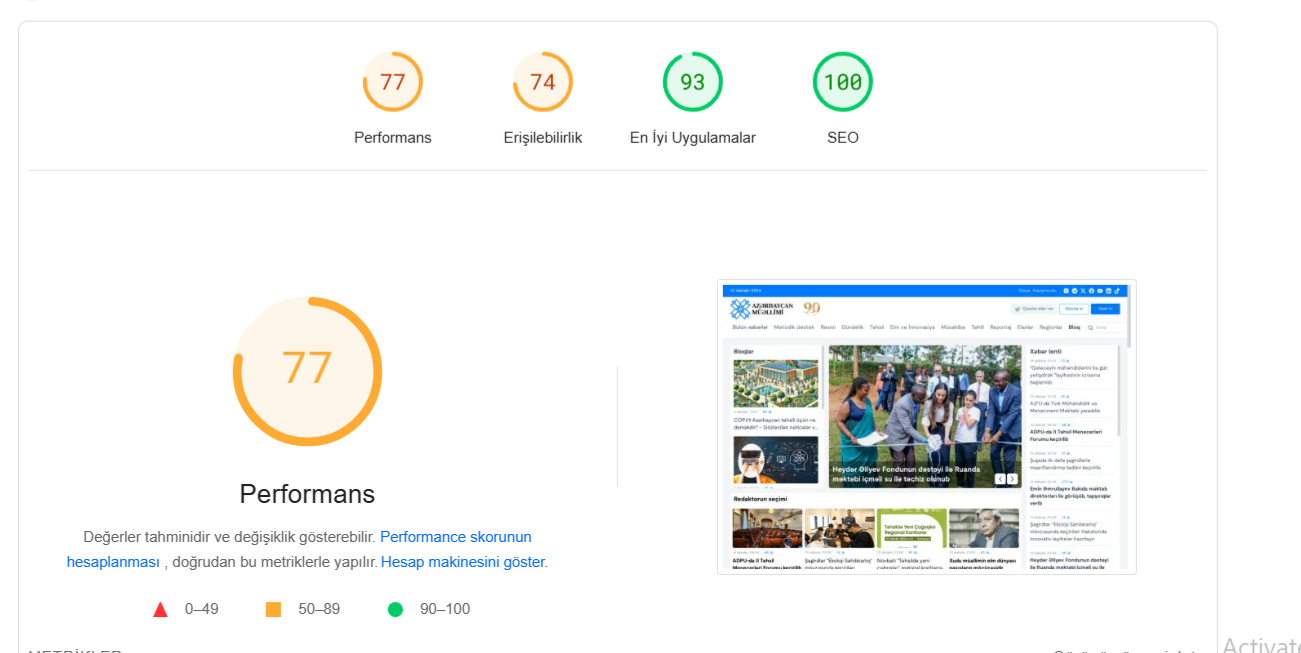Open the 'Performance skorunun hesaplanması' link
This screenshot has height=653, width=1301.
point(455,537)
